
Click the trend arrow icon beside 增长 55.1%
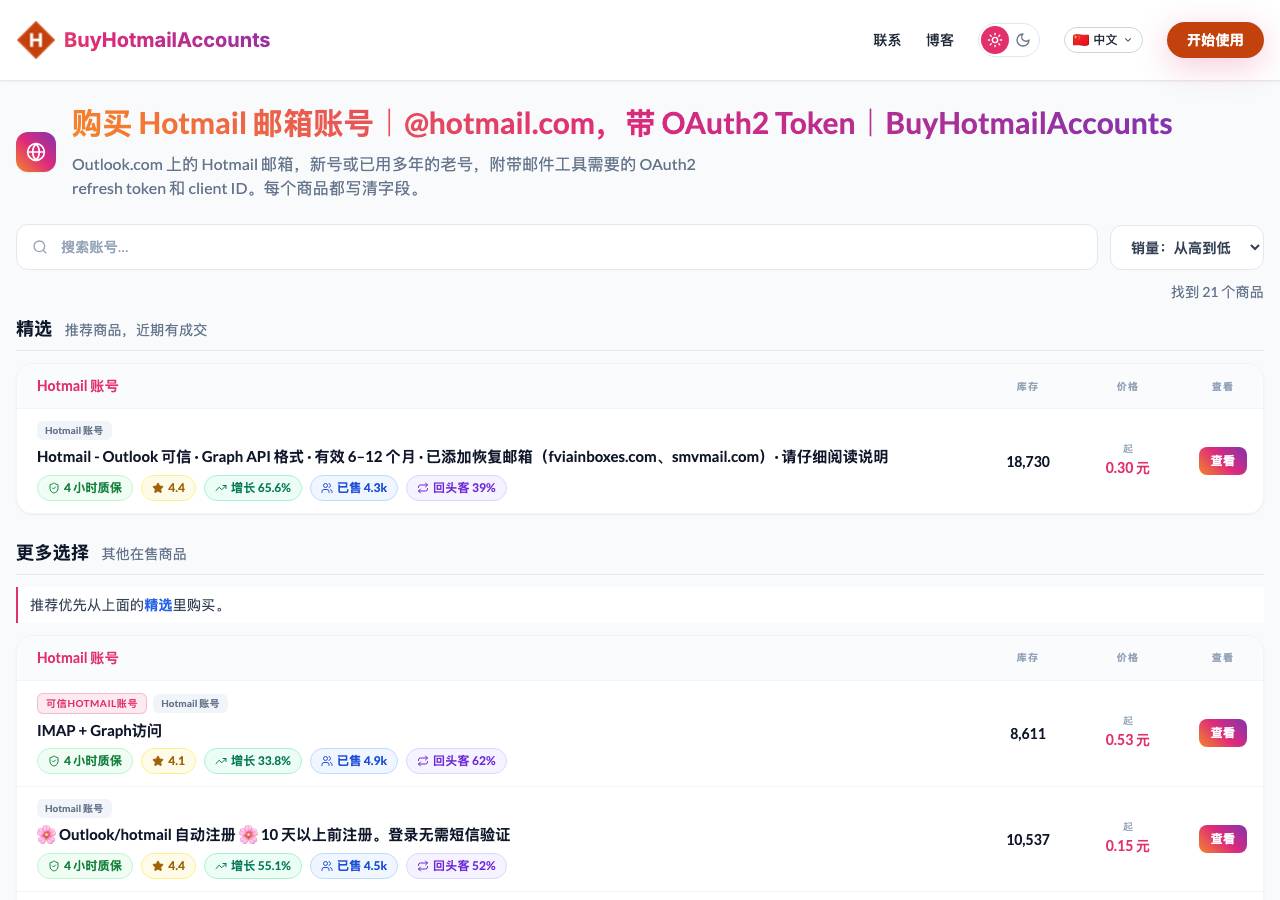(221, 866)
